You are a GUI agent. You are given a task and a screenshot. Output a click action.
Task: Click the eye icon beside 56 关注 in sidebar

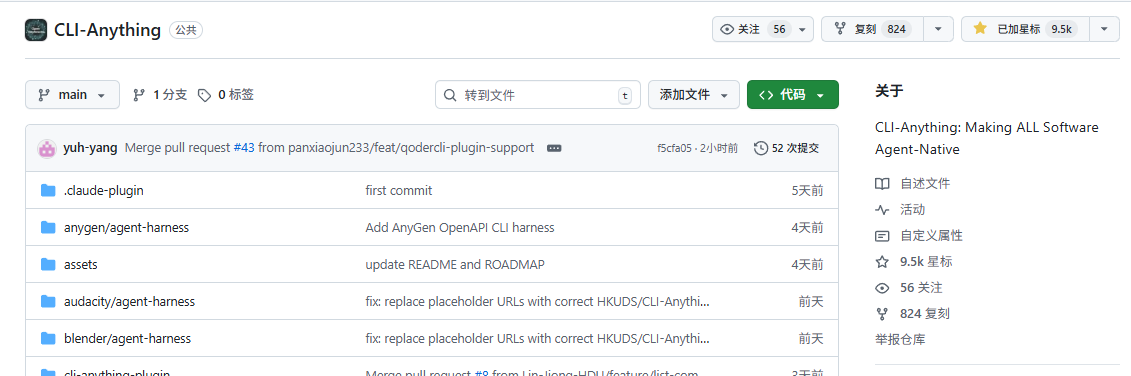point(881,288)
